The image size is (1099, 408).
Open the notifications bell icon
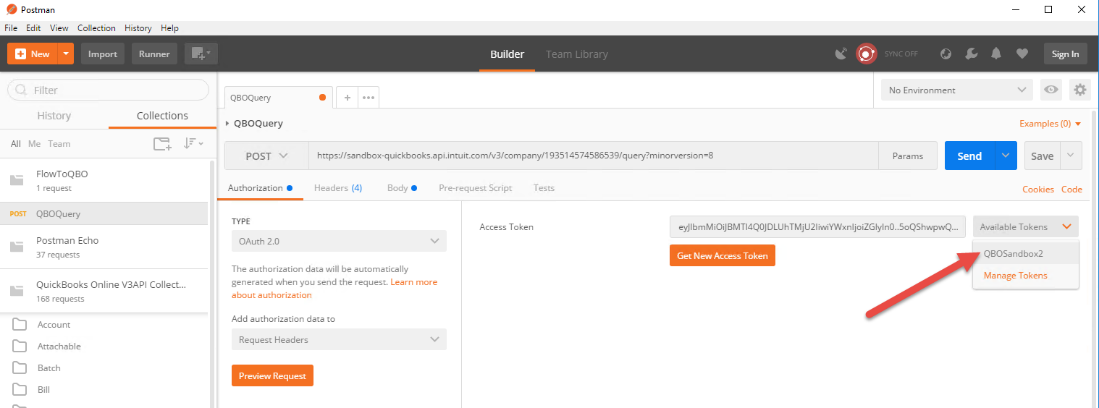(996, 54)
